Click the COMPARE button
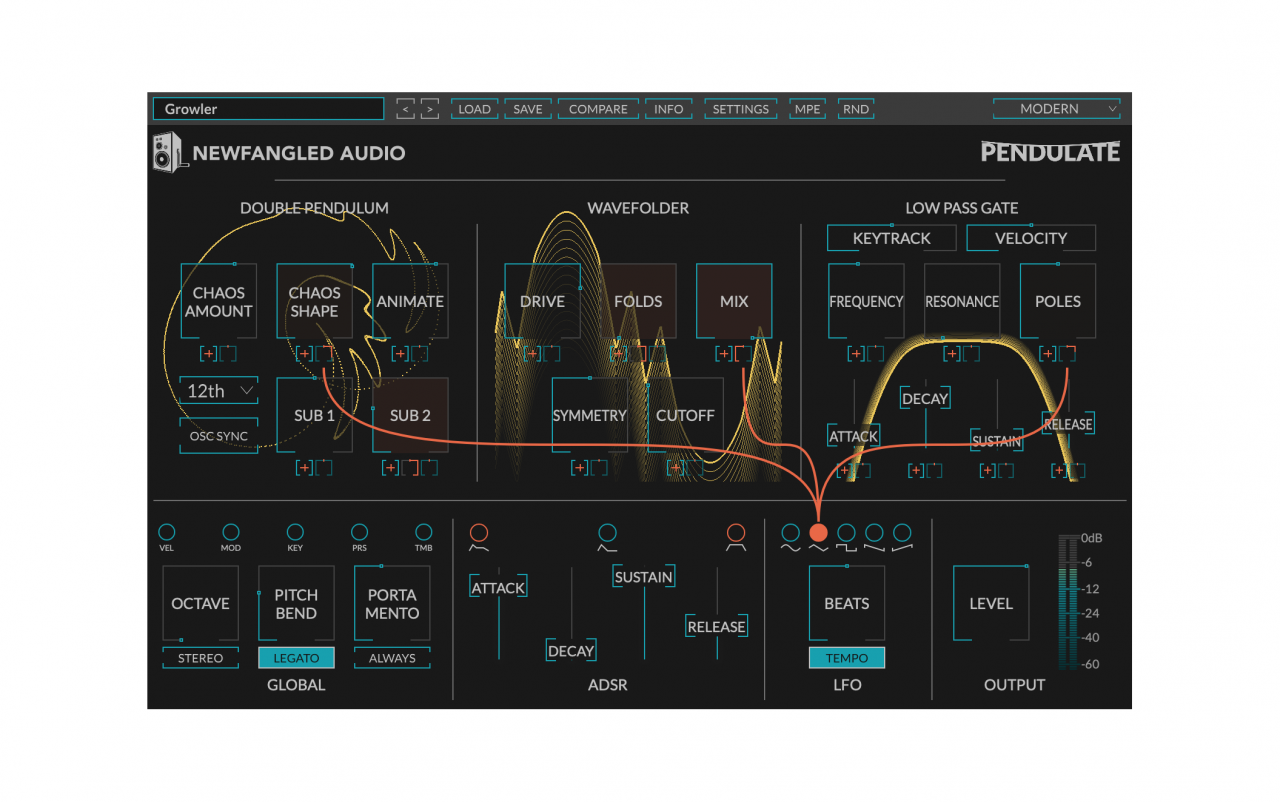The width and height of the screenshot is (1280, 802). pyautogui.click(x=598, y=109)
